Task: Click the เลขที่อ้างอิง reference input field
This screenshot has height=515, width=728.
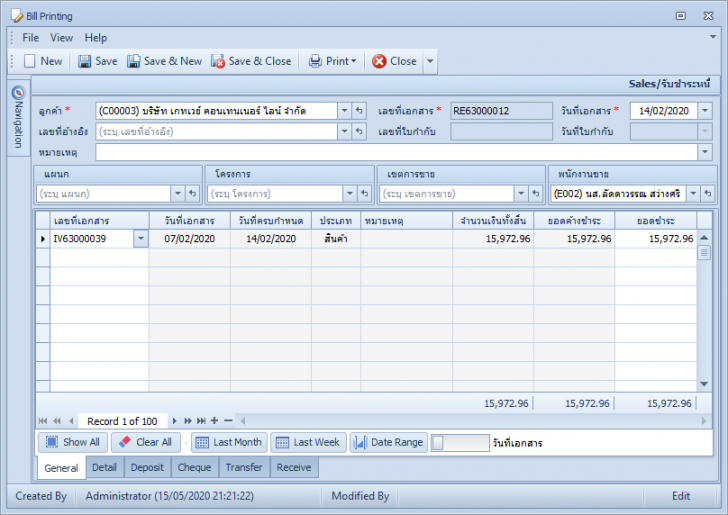Action: tap(216, 131)
